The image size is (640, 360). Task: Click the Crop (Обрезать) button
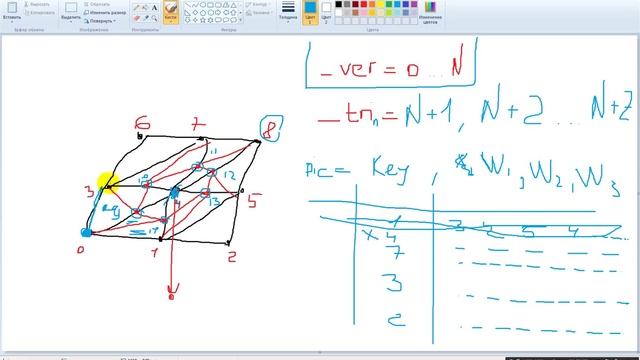(96, 4)
